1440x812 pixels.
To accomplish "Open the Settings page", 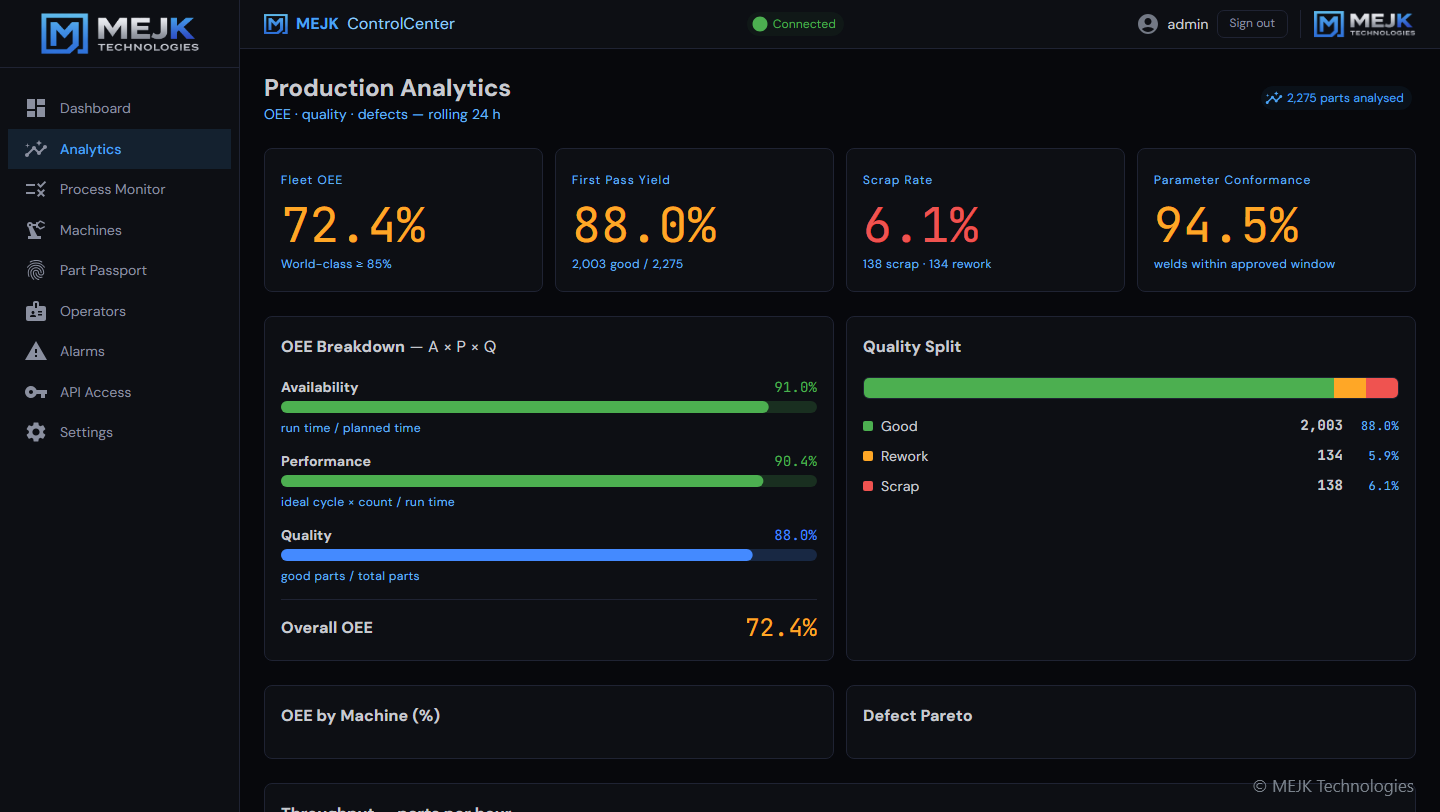I will (120, 432).
